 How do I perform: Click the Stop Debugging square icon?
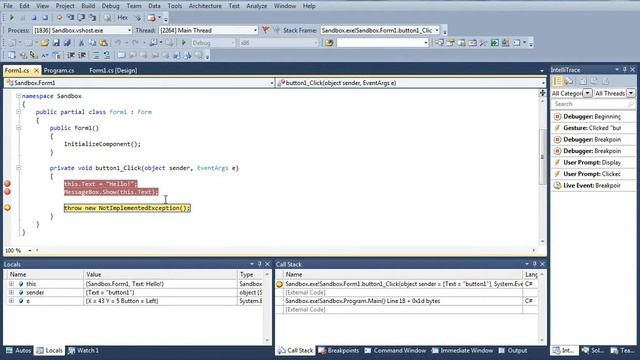pyautogui.click(x=34, y=18)
